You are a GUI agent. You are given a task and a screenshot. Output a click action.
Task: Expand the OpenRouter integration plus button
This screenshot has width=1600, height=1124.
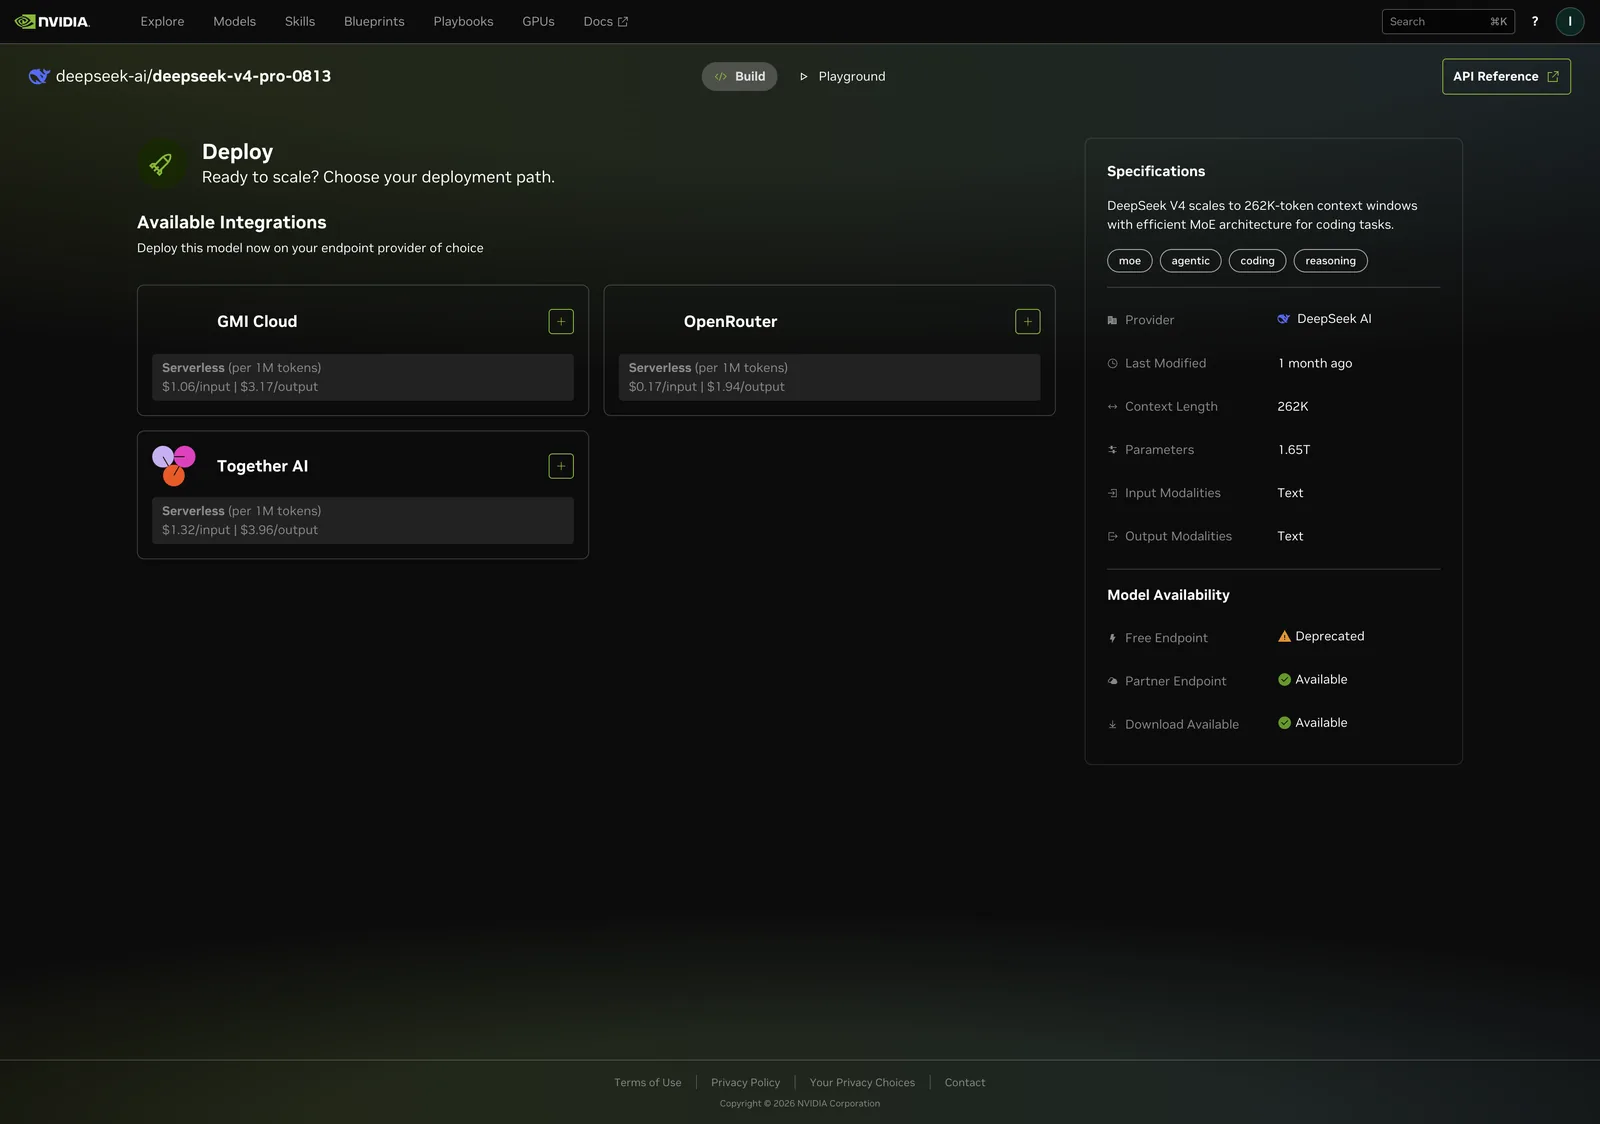[1027, 321]
